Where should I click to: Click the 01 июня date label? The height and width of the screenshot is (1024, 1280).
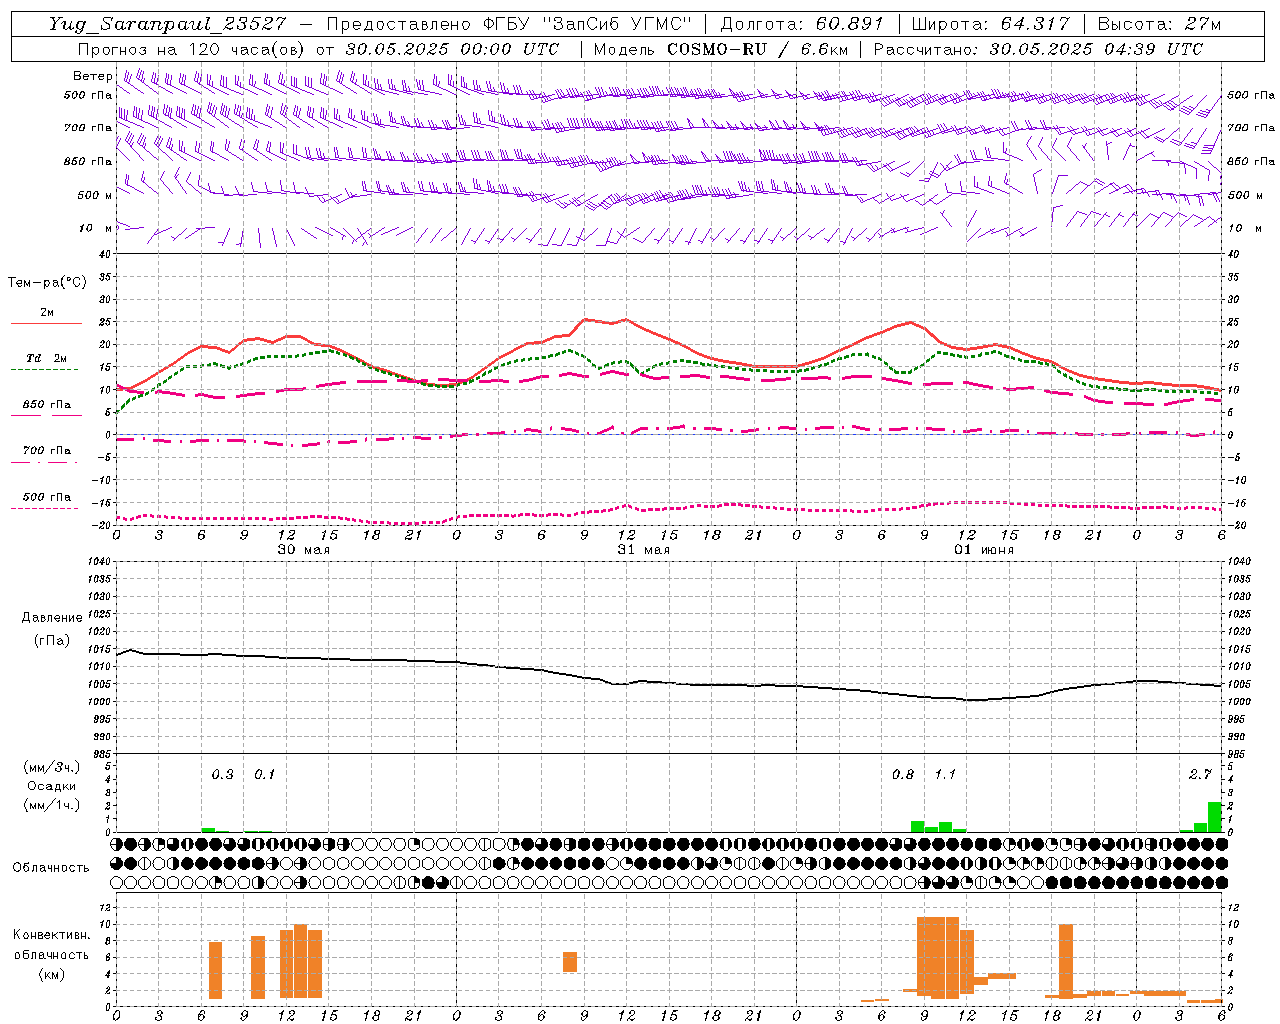pyautogui.click(x=983, y=550)
